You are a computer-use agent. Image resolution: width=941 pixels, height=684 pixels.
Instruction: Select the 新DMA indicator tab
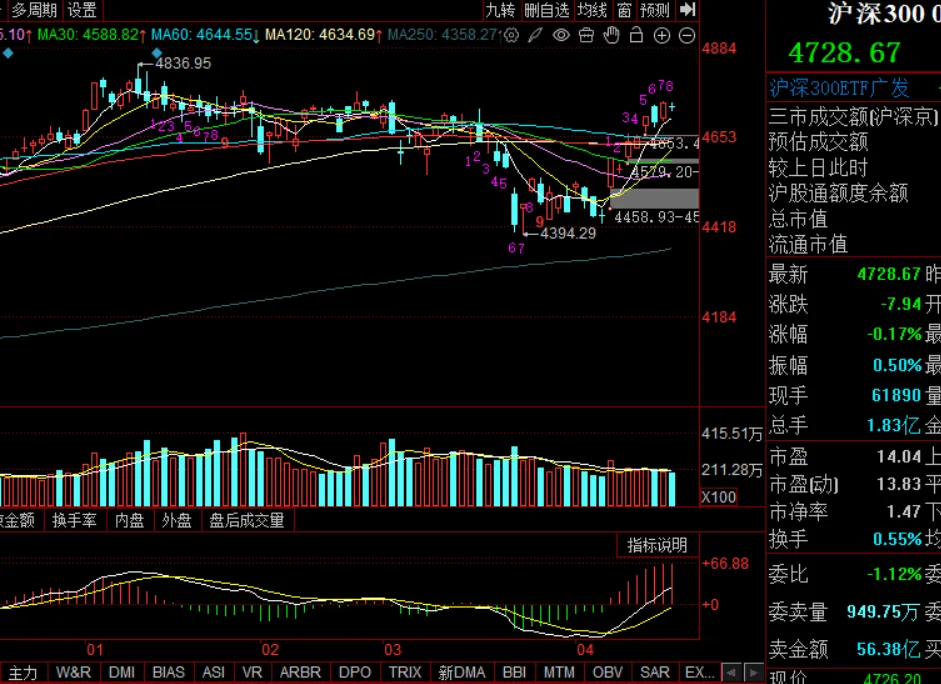pos(461,673)
